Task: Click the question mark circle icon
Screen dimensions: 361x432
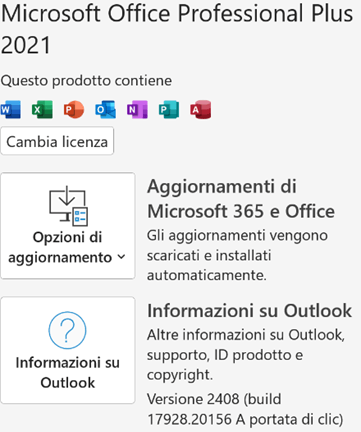Action: point(68,330)
